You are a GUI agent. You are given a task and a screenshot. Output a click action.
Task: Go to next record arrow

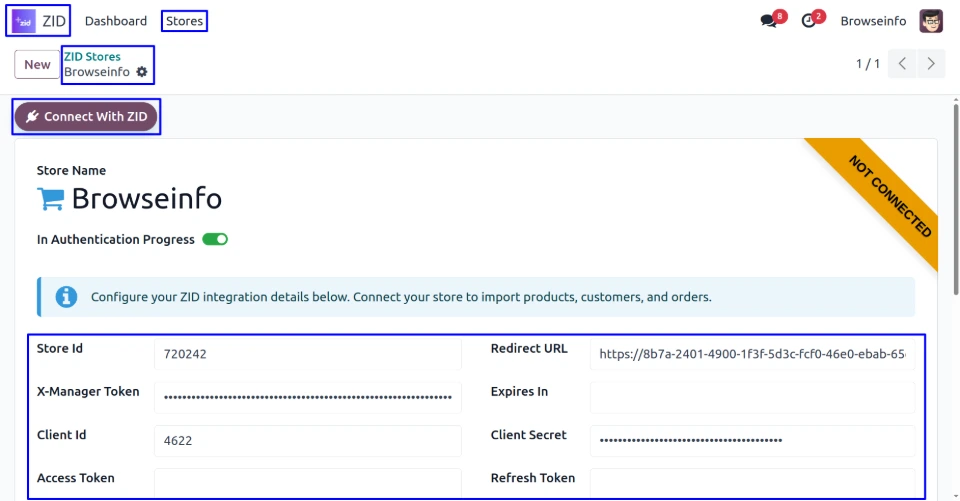tap(931, 64)
